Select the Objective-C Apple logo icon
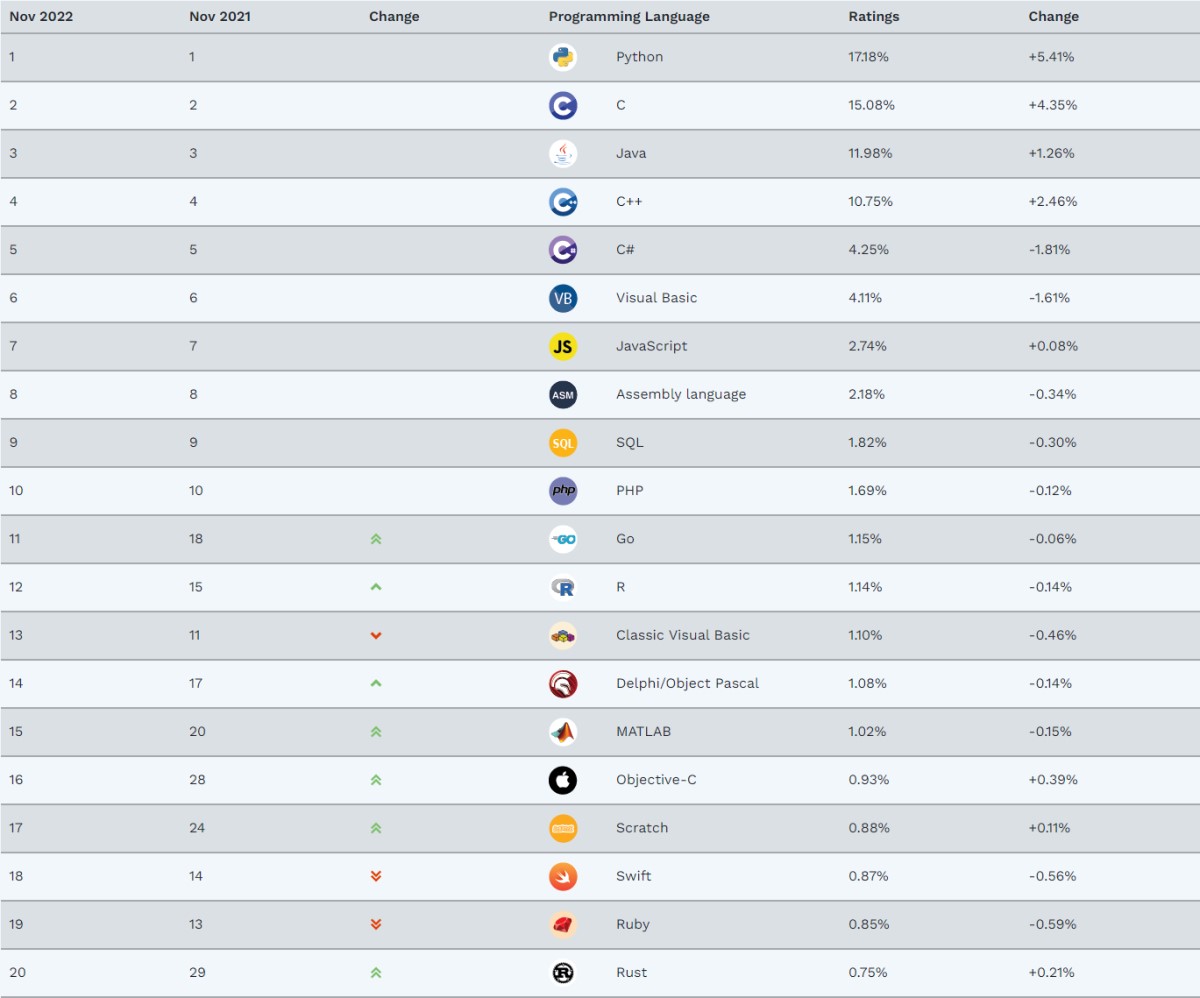The height and width of the screenshot is (998, 1200). [563, 780]
